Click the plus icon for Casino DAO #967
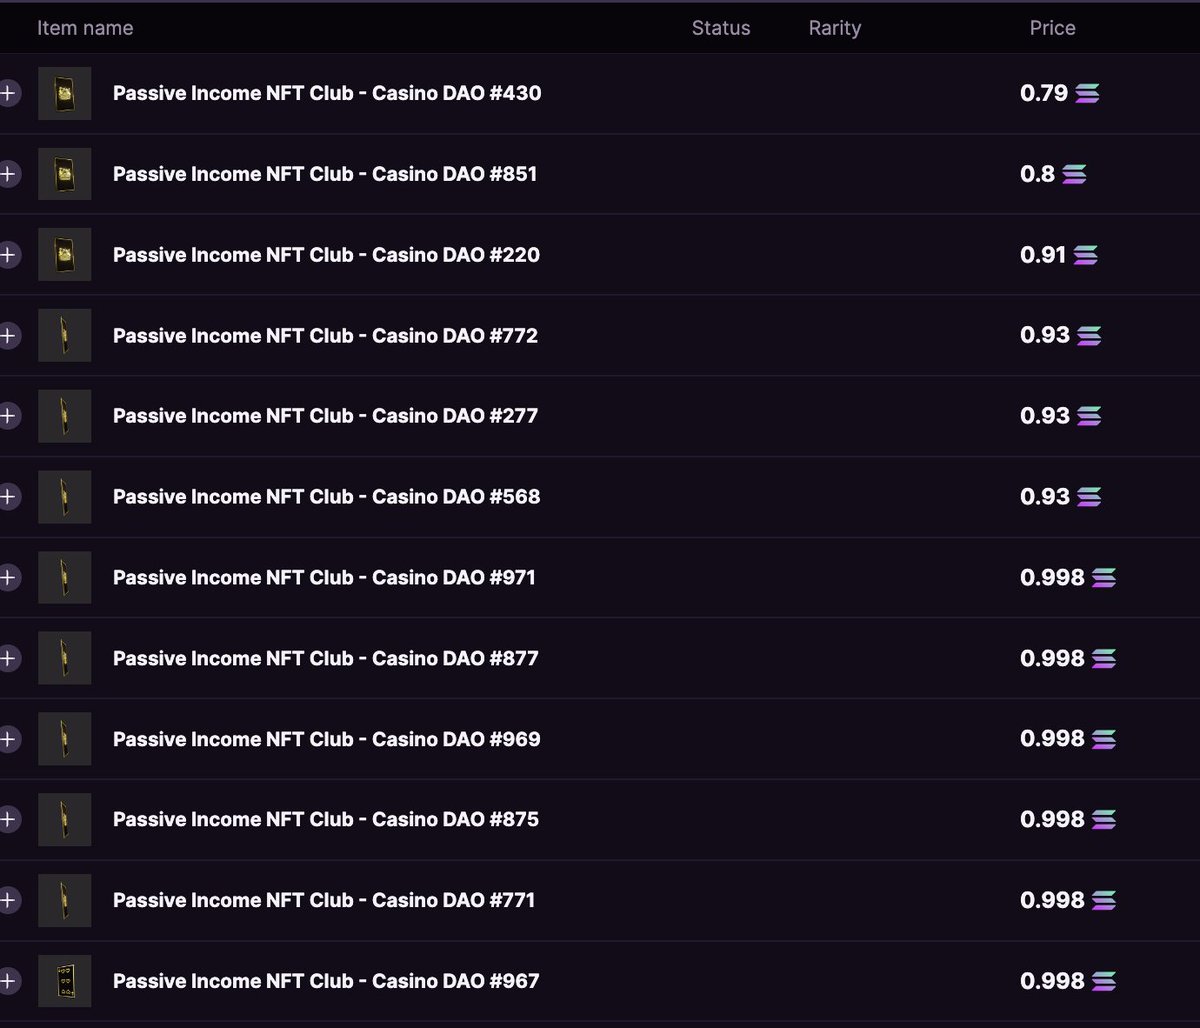The image size is (1200, 1028). coord(8,981)
